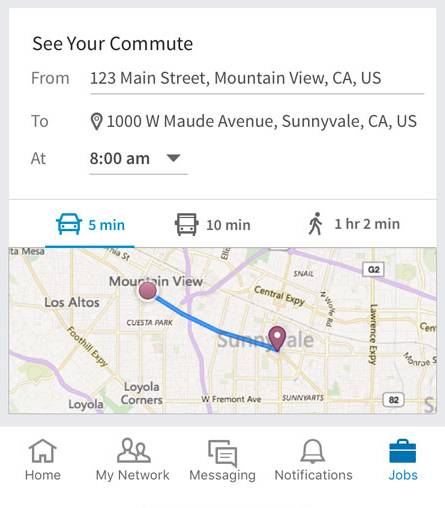Edit the From address 123 Main Street field
Screen dimensions: 445x508
(257, 79)
